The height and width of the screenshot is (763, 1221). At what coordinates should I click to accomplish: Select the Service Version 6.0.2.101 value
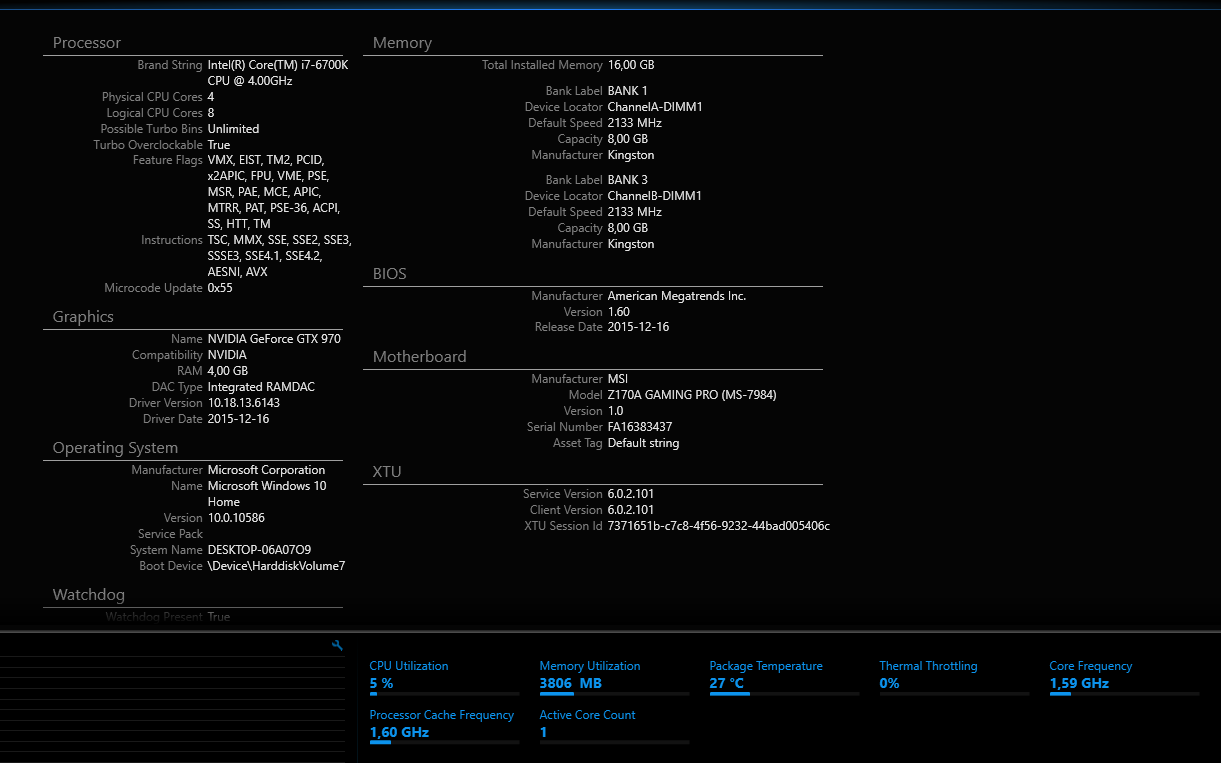[631, 494]
